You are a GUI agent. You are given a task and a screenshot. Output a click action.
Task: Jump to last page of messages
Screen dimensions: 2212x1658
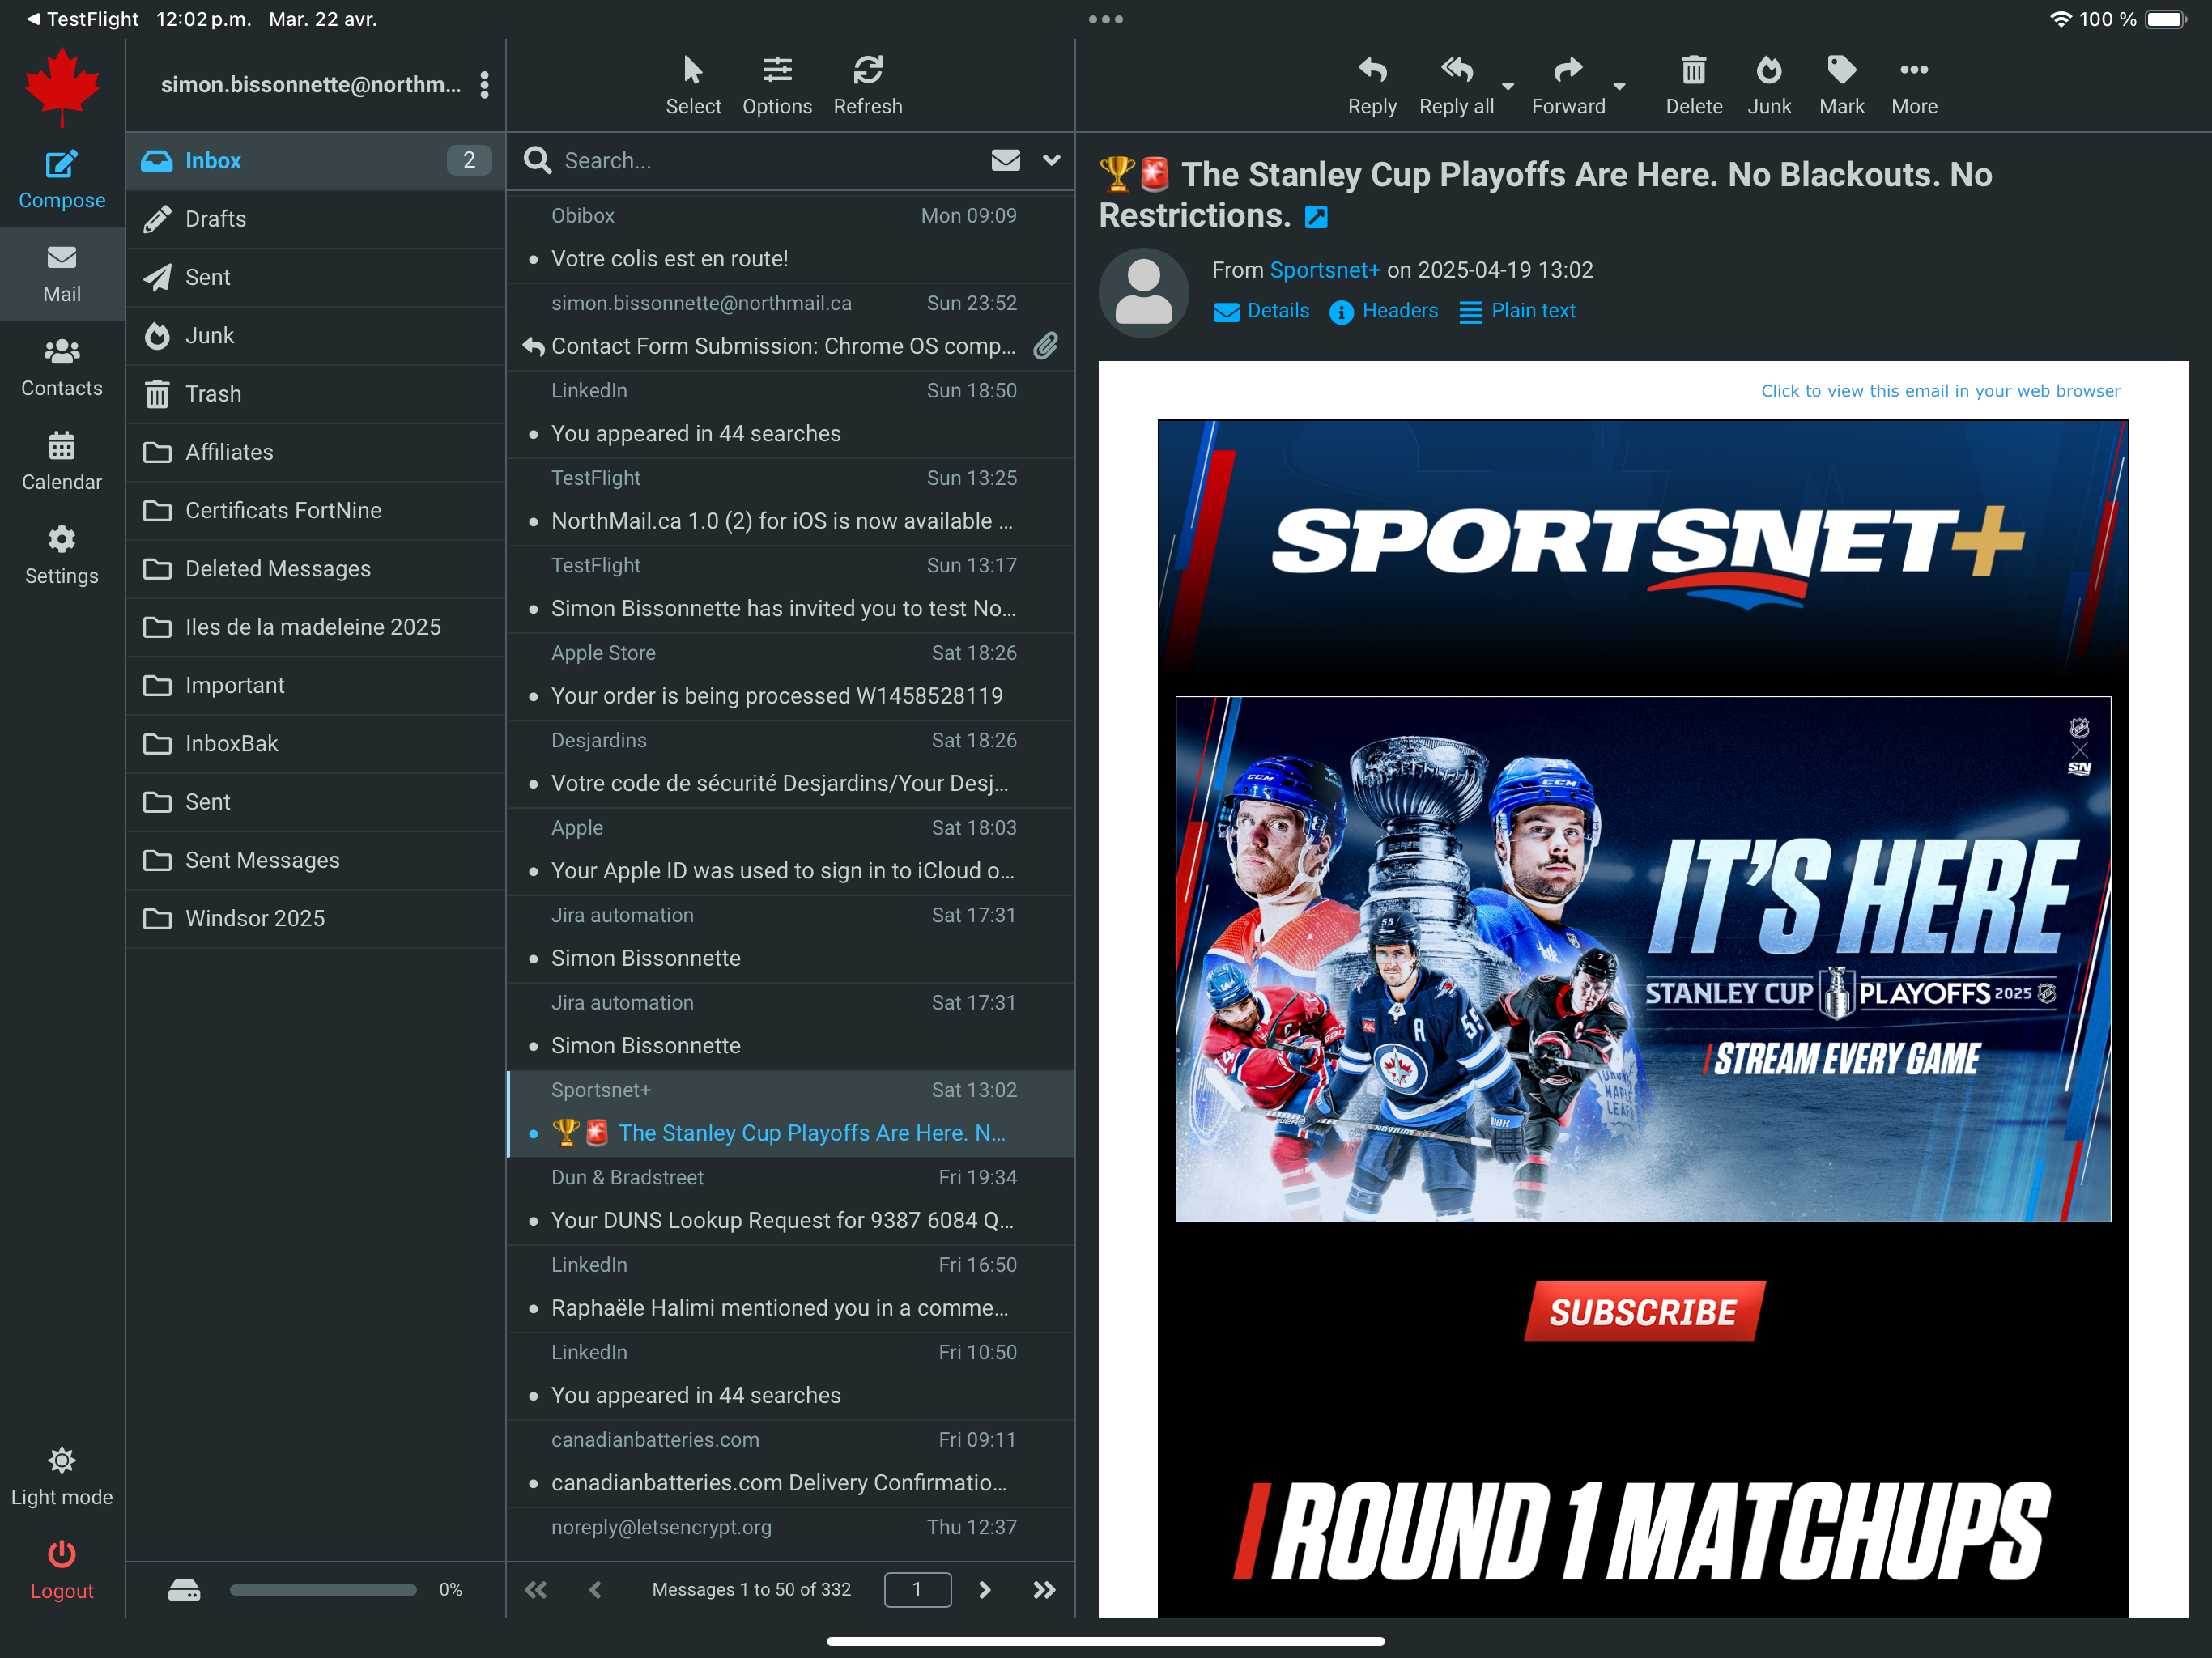[1044, 1590]
